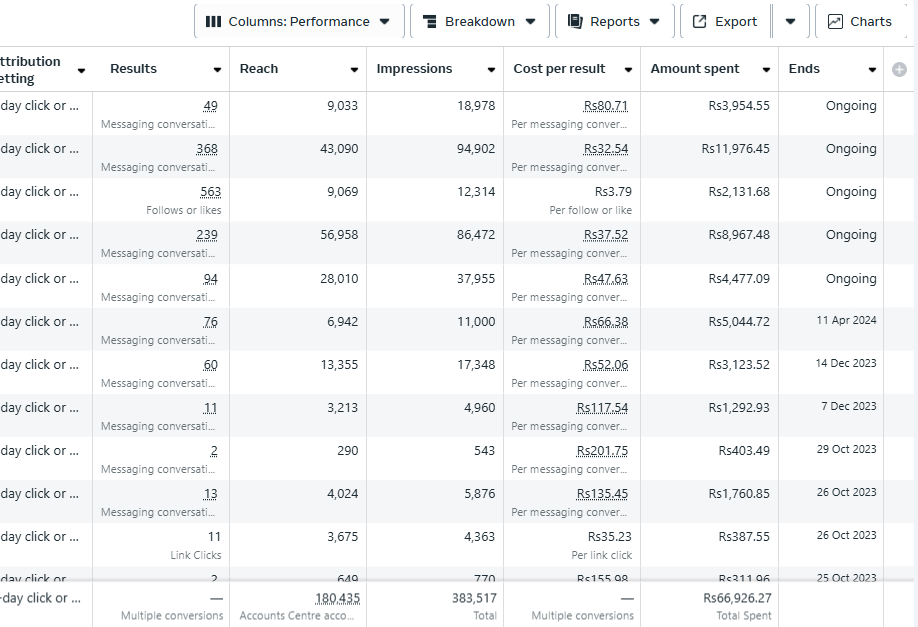Screen dimensions: 918x627
Task: Open the Results column header menu
Action: pyautogui.click(x=217, y=70)
